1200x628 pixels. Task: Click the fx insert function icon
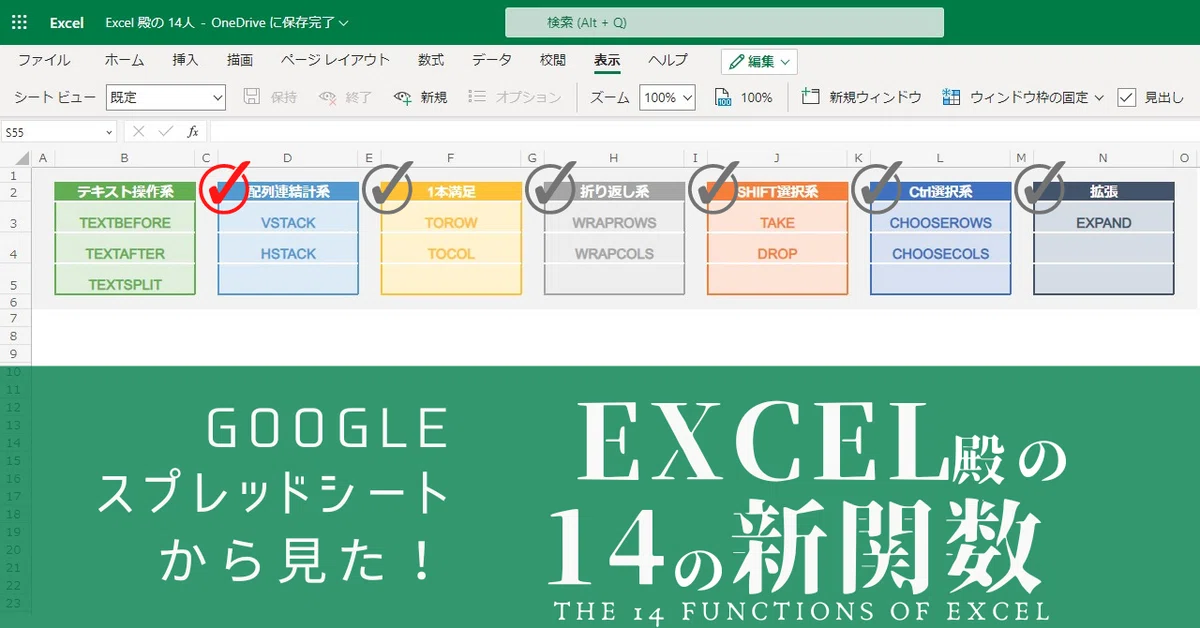[193, 131]
